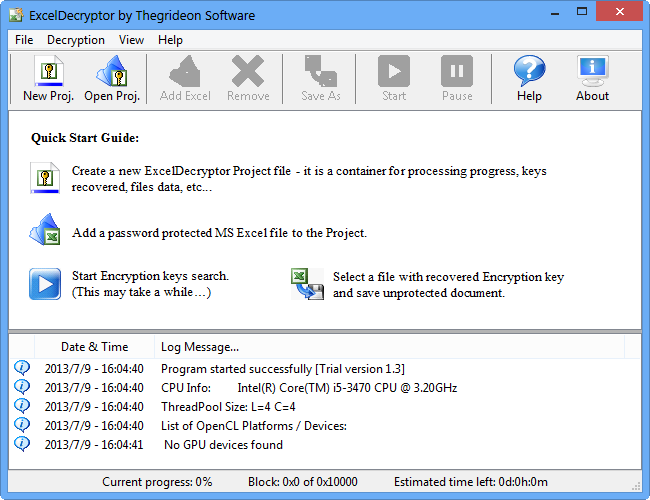Viewport: 650px width, 500px height.
Task: Select log row 'No GPU devices found'
Action: 325,445
